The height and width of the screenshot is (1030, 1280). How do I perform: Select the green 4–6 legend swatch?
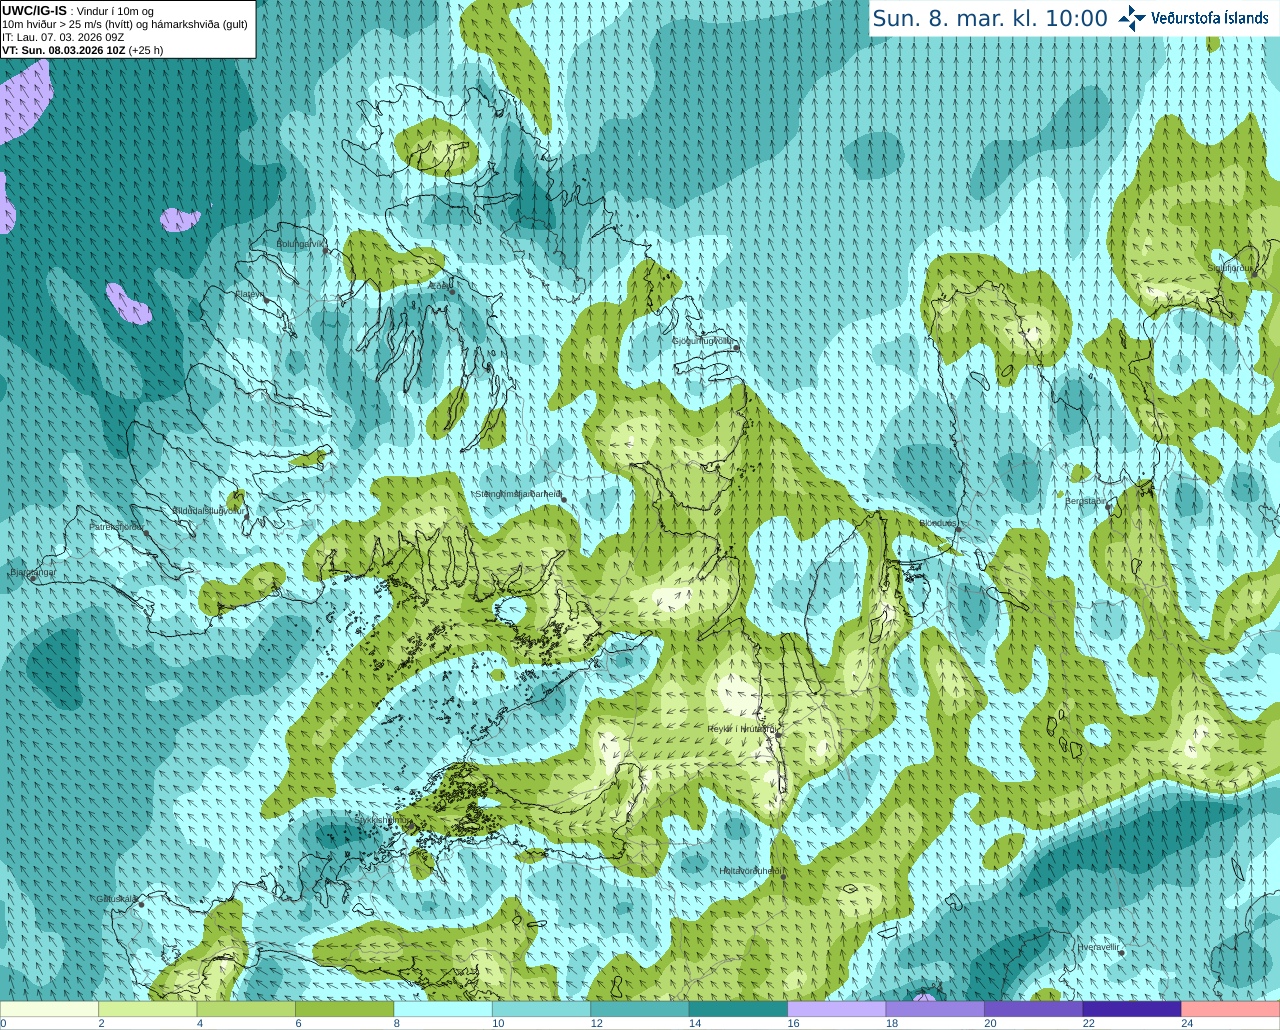247,1009
